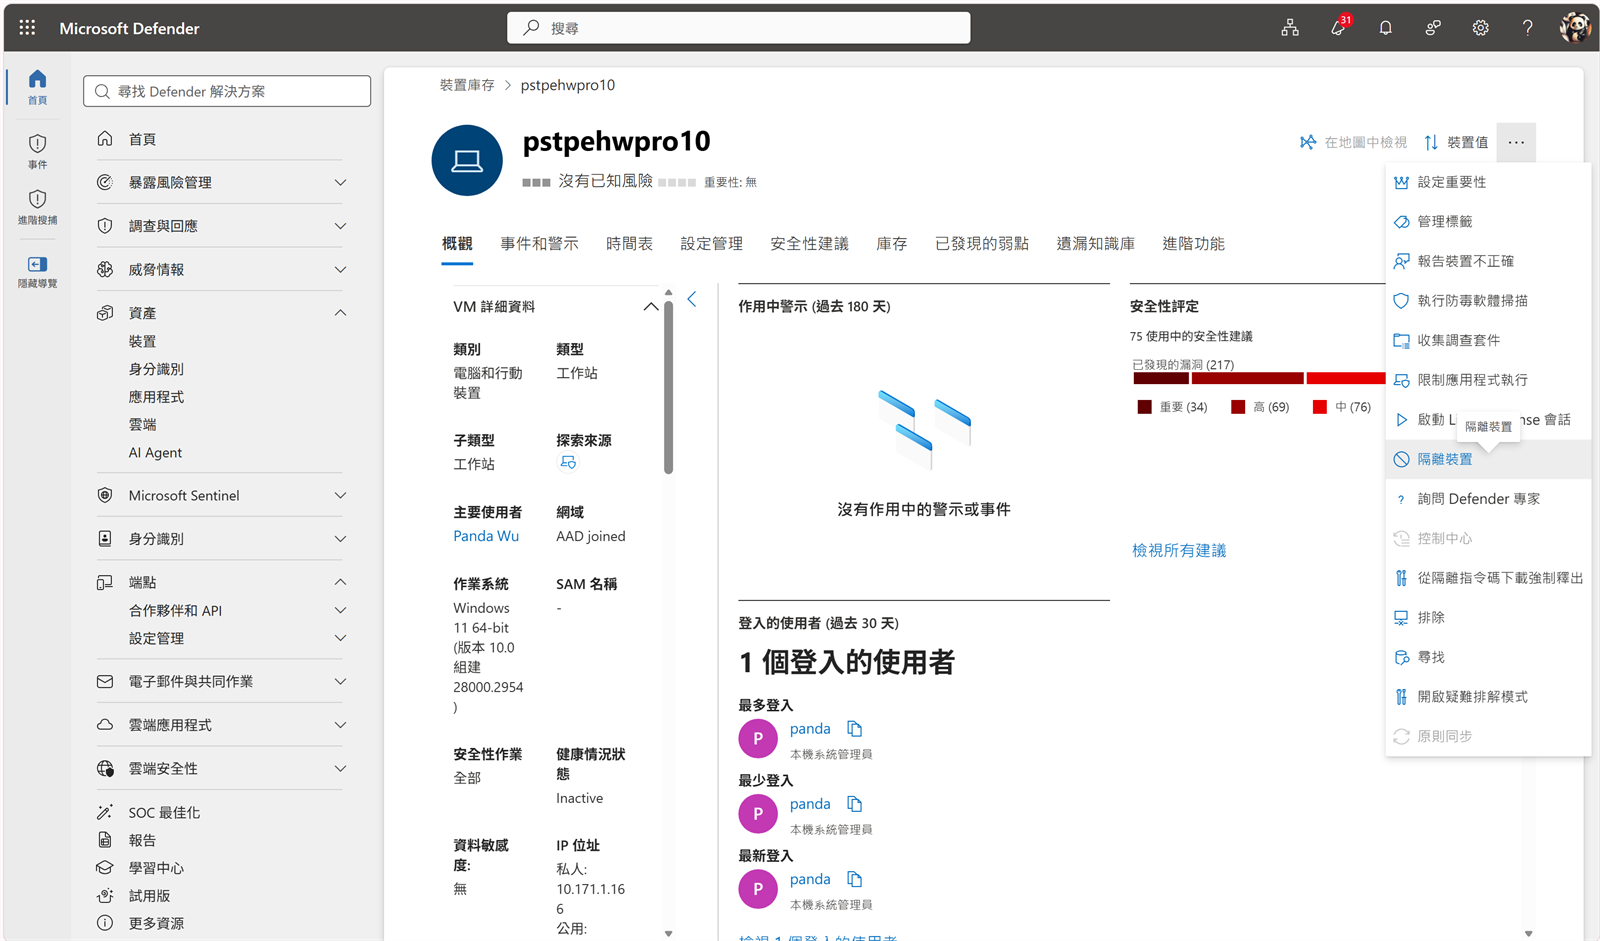Click the 裝置值 button
The image size is (1600, 941).
[1456, 142]
